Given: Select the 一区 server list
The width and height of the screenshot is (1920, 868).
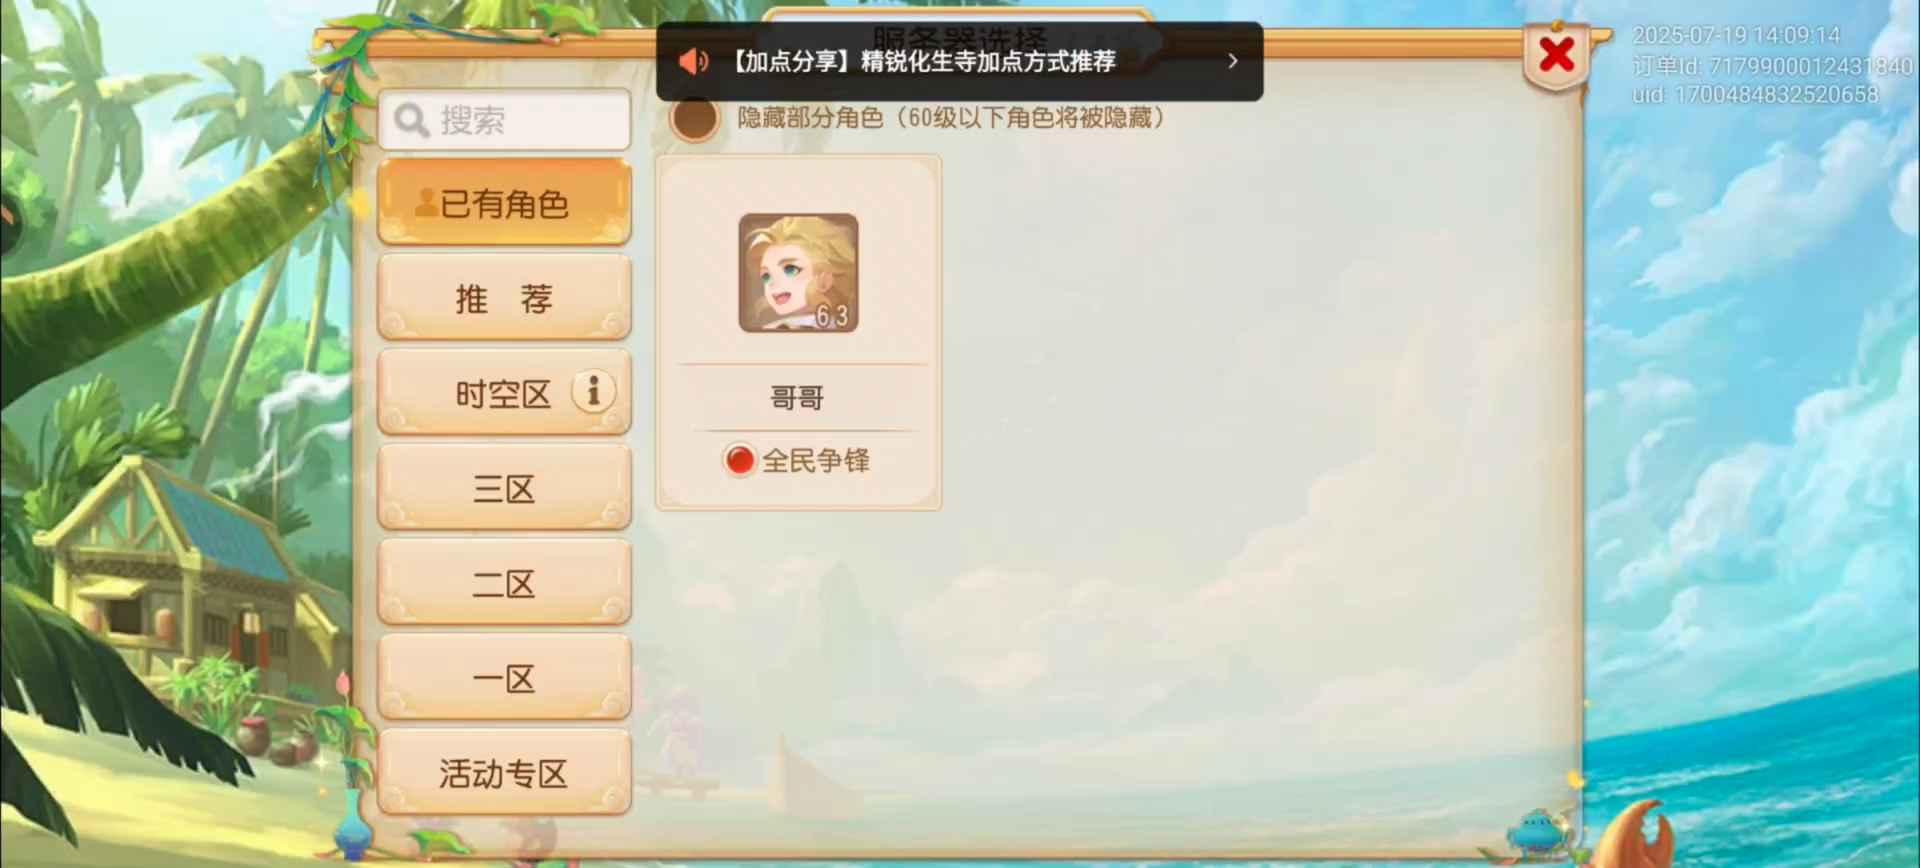Looking at the screenshot, I should tap(504, 677).
